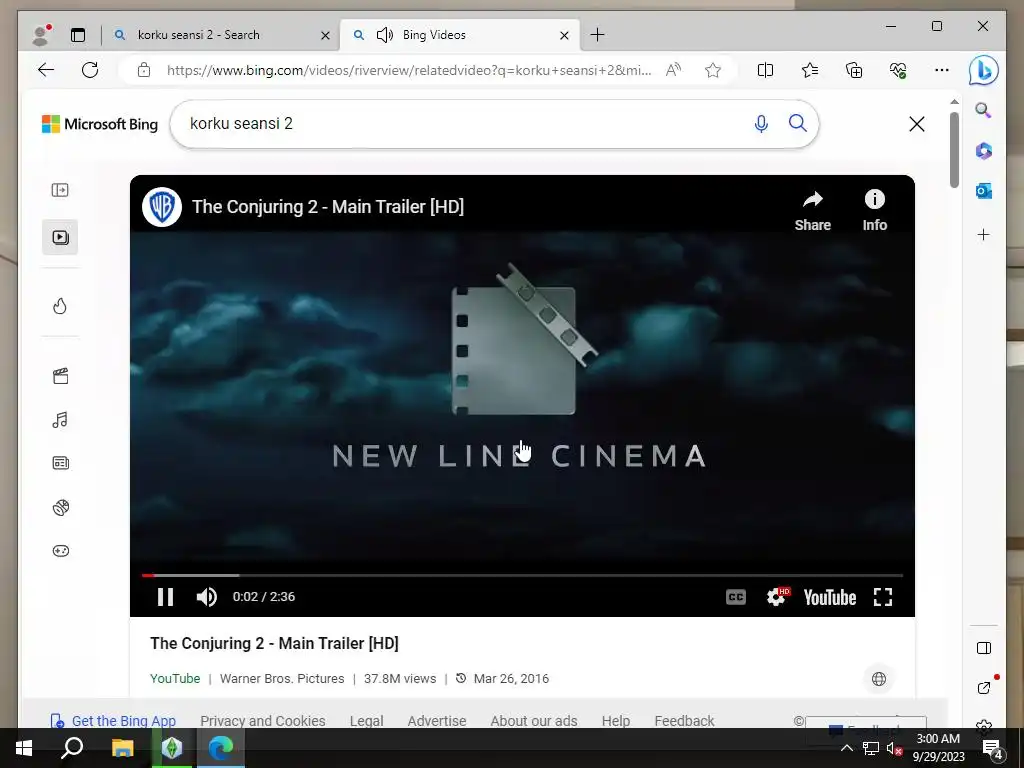Add an app to the Edge sidebar

pyautogui.click(x=984, y=234)
